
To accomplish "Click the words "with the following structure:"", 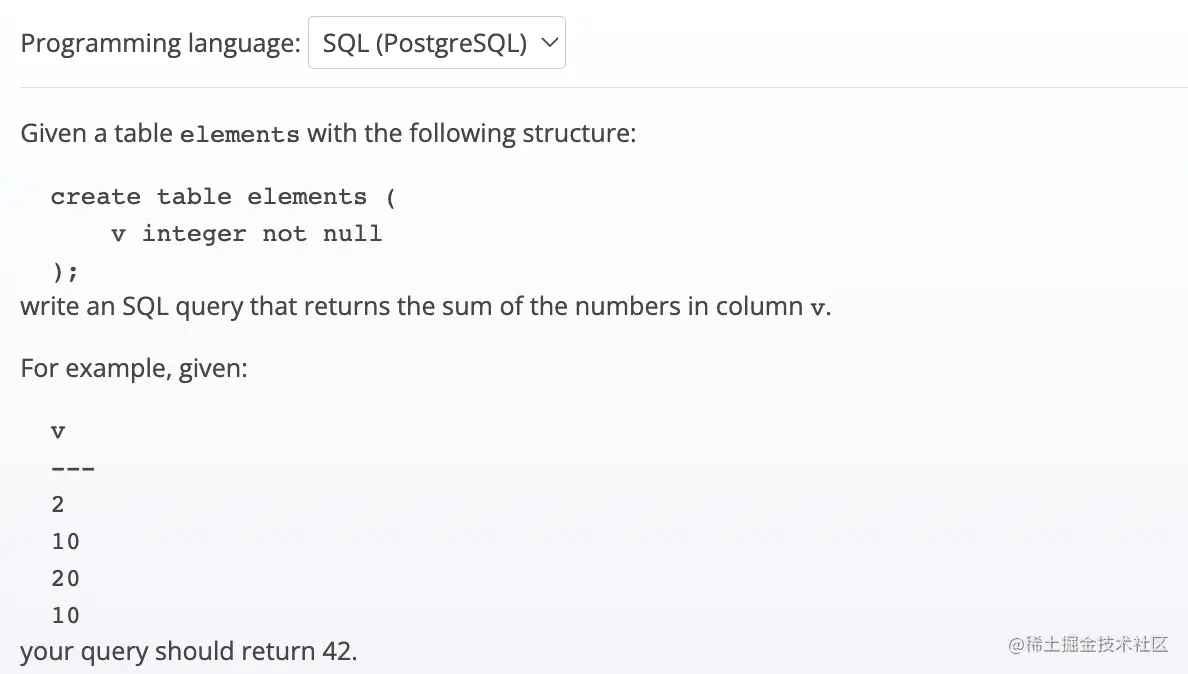I will [x=471, y=134].
